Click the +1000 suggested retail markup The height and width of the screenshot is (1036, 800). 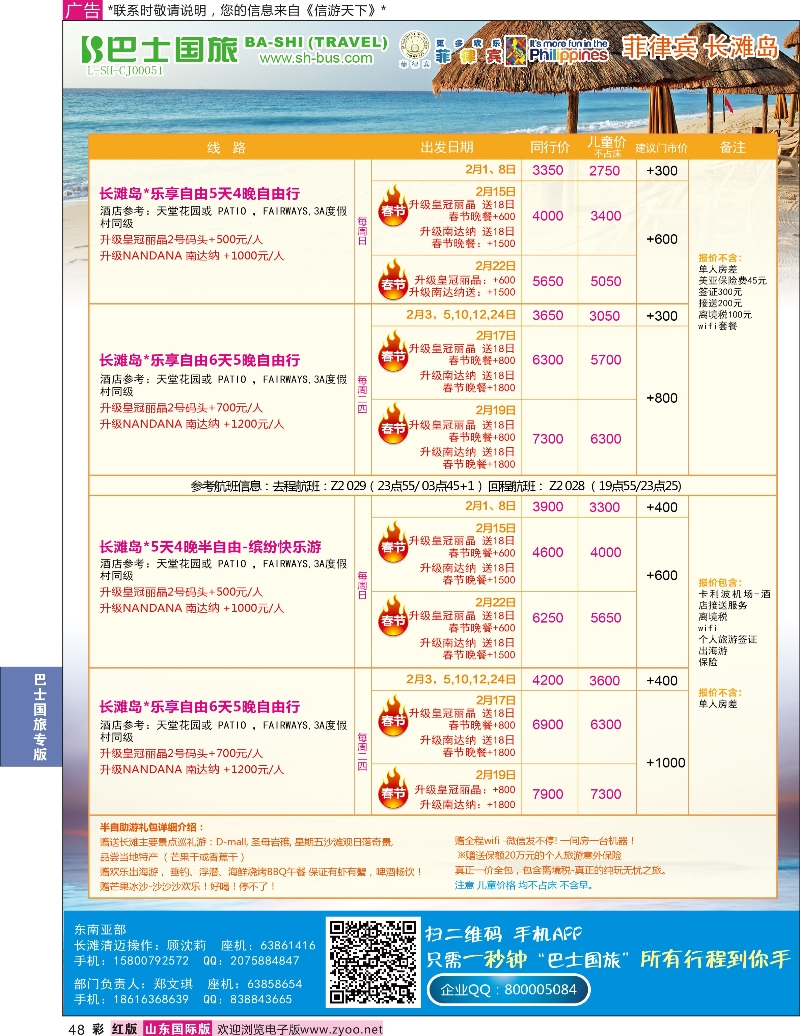[665, 762]
